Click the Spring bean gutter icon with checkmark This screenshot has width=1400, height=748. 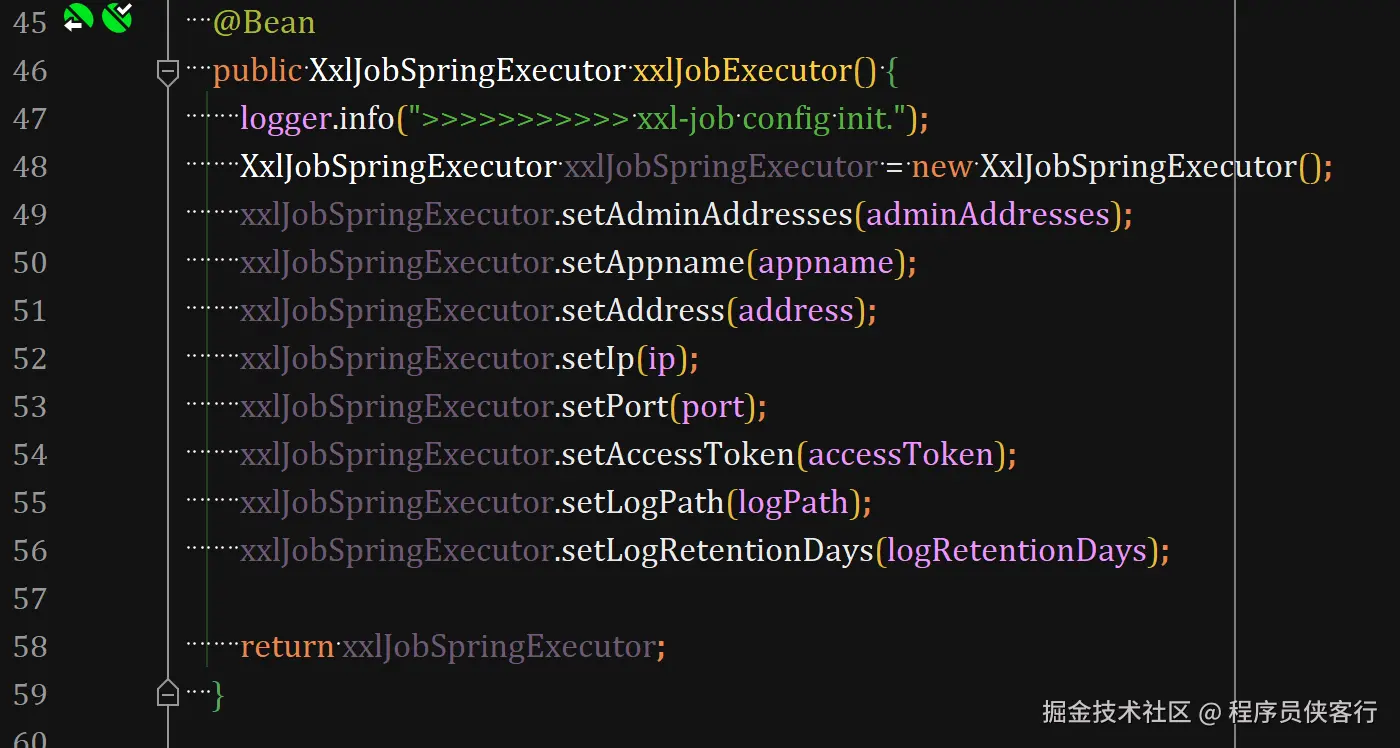118,17
